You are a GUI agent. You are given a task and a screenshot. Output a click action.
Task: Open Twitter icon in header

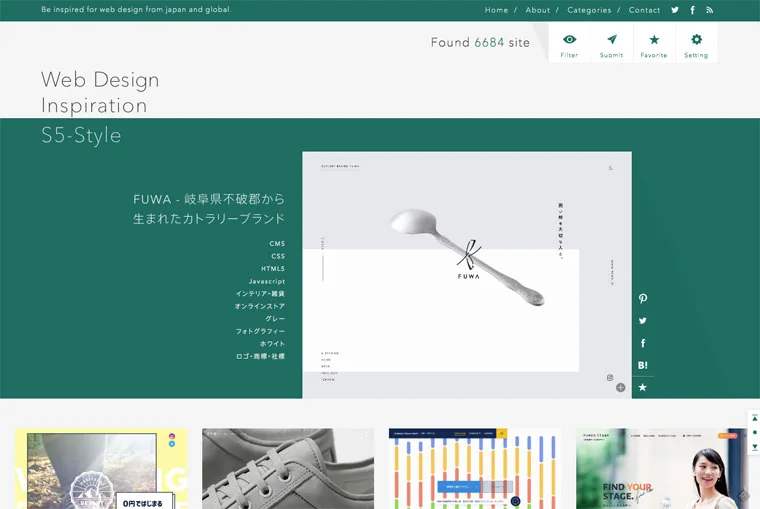click(675, 10)
